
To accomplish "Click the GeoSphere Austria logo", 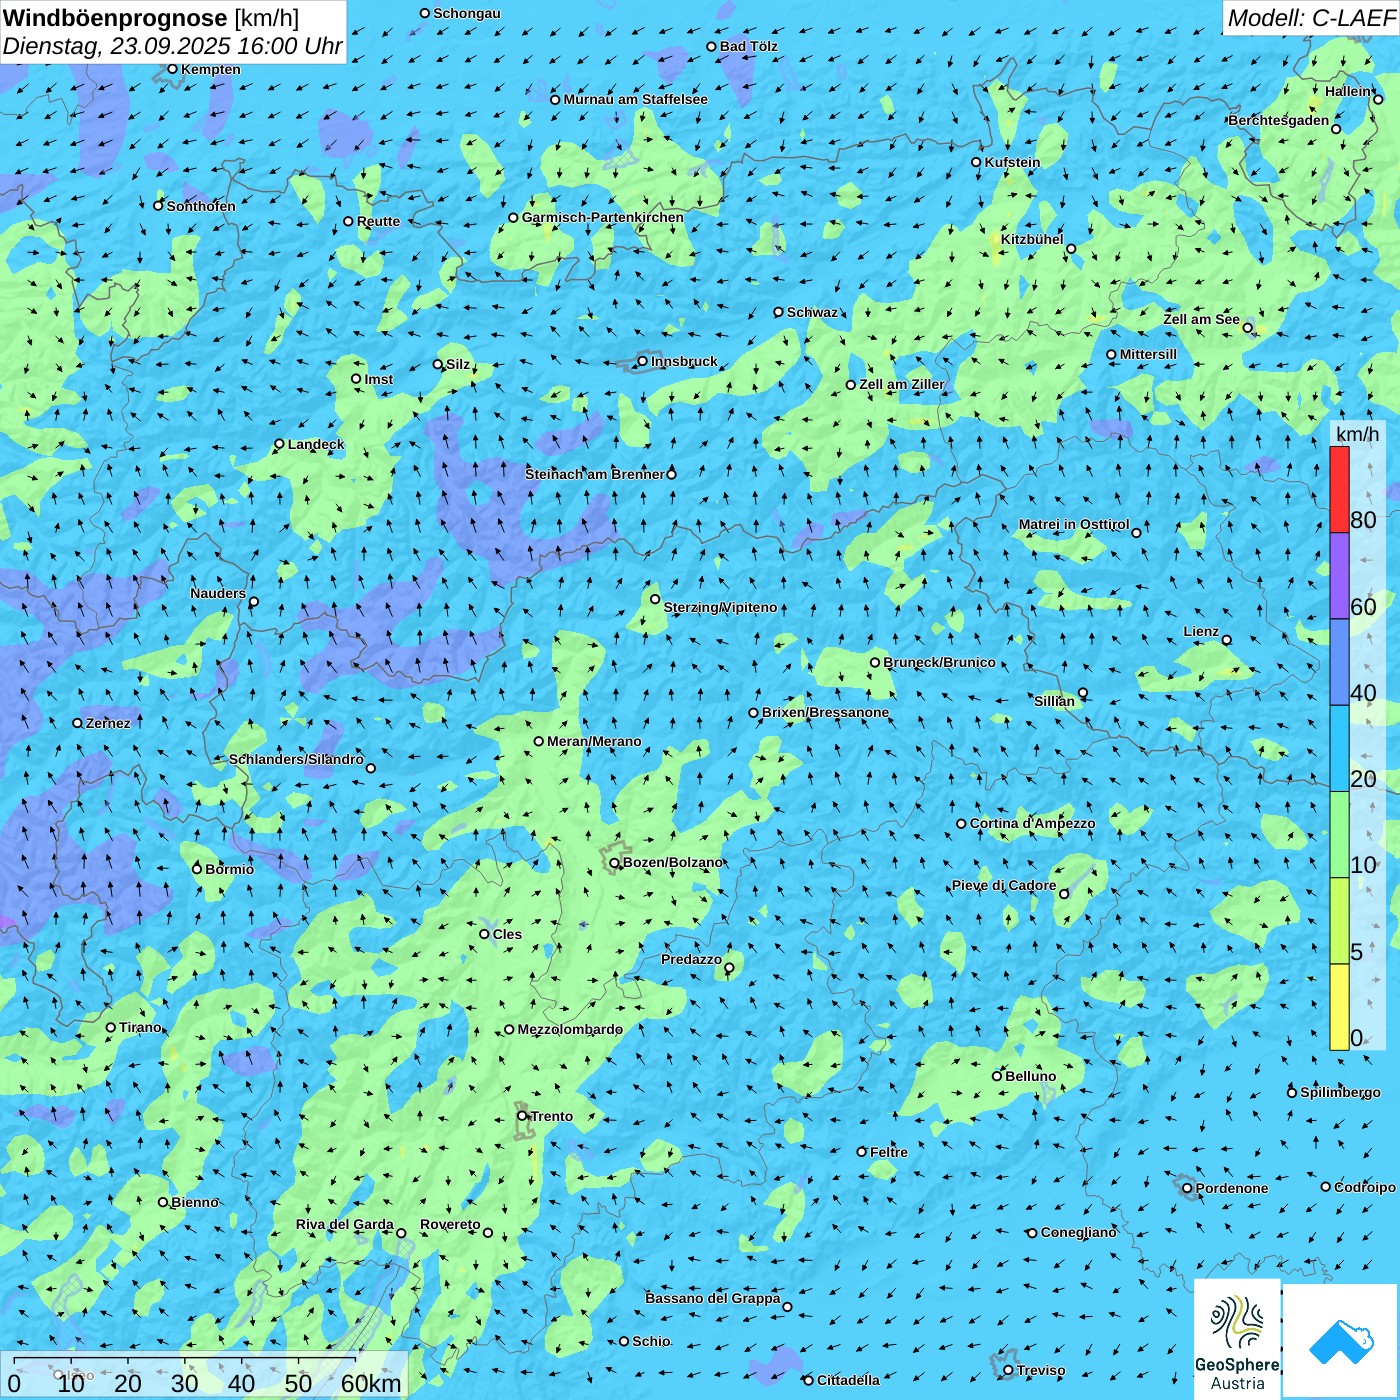I will (1237, 1342).
